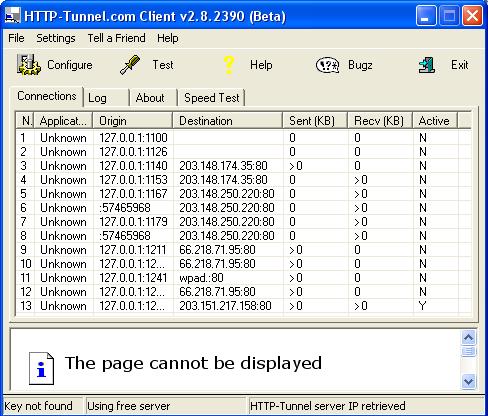
Task: Click the app icon in title bar
Action: (x=13, y=16)
